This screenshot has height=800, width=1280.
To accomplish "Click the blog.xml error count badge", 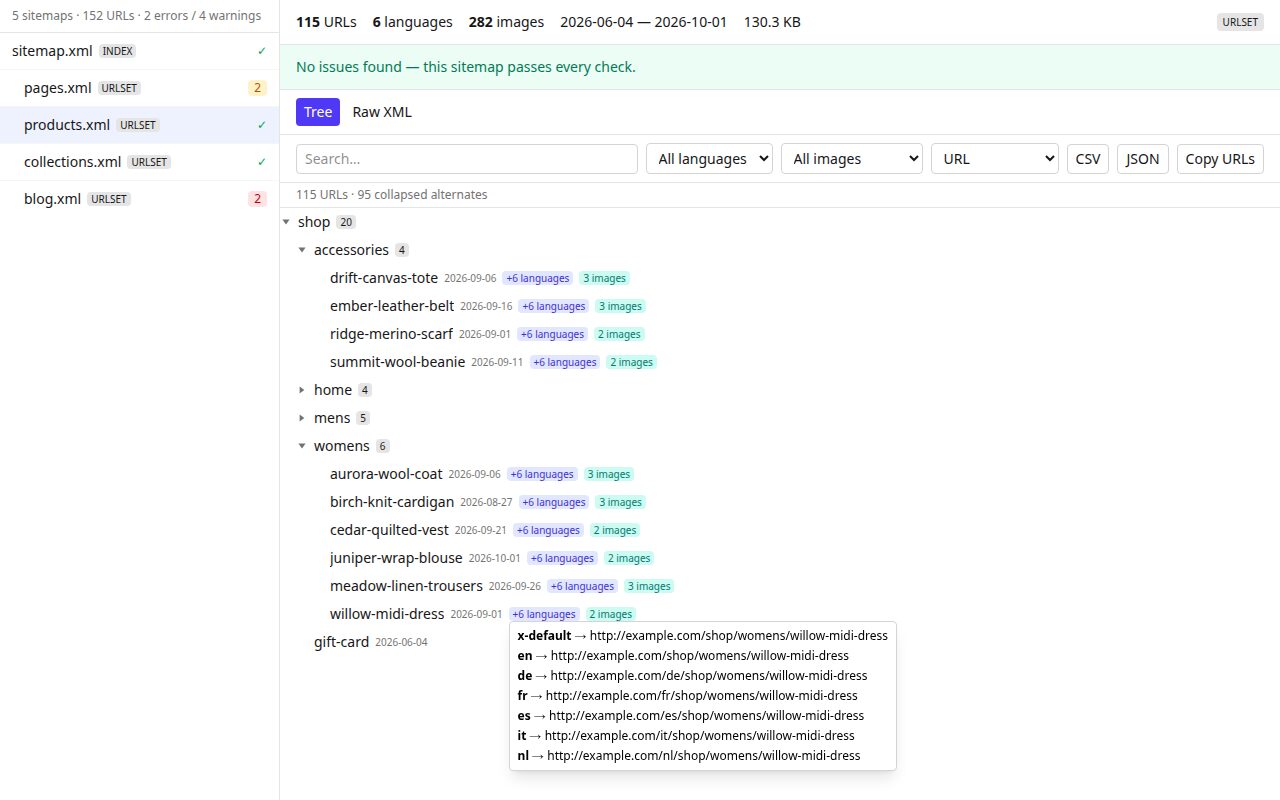I will point(258,199).
